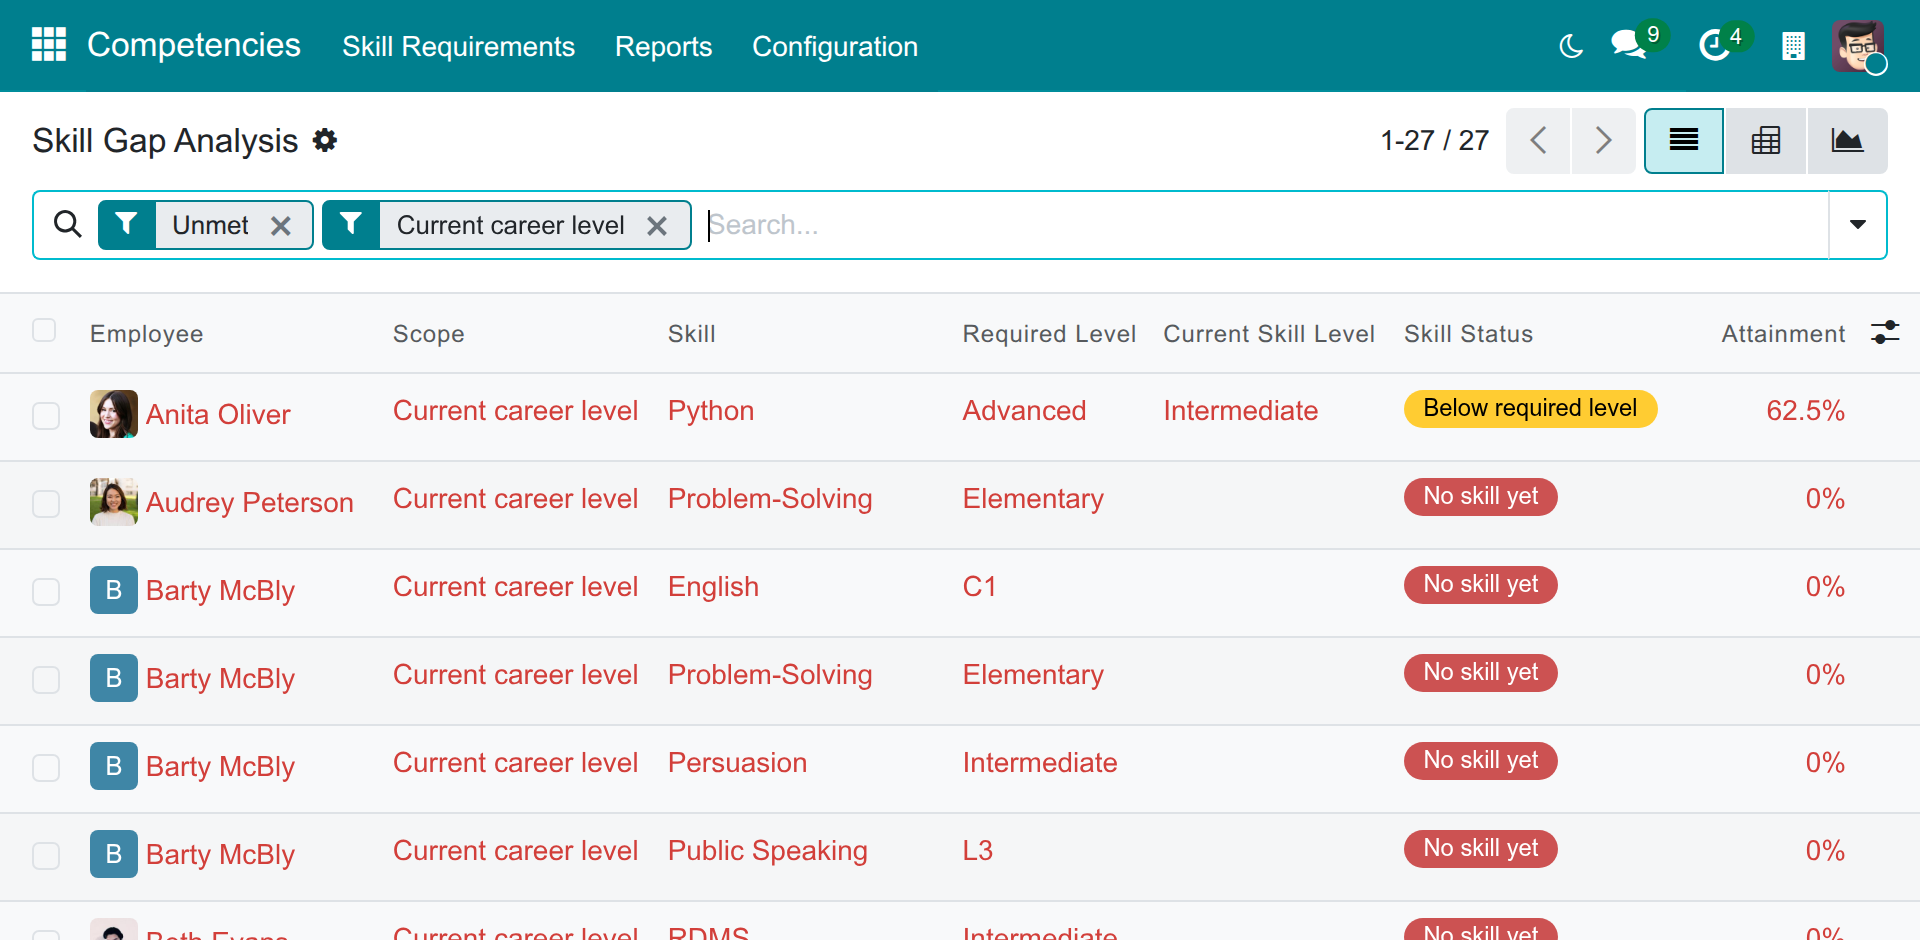Open the Skill Requirements menu
This screenshot has height=940, width=1920.
[x=458, y=46]
